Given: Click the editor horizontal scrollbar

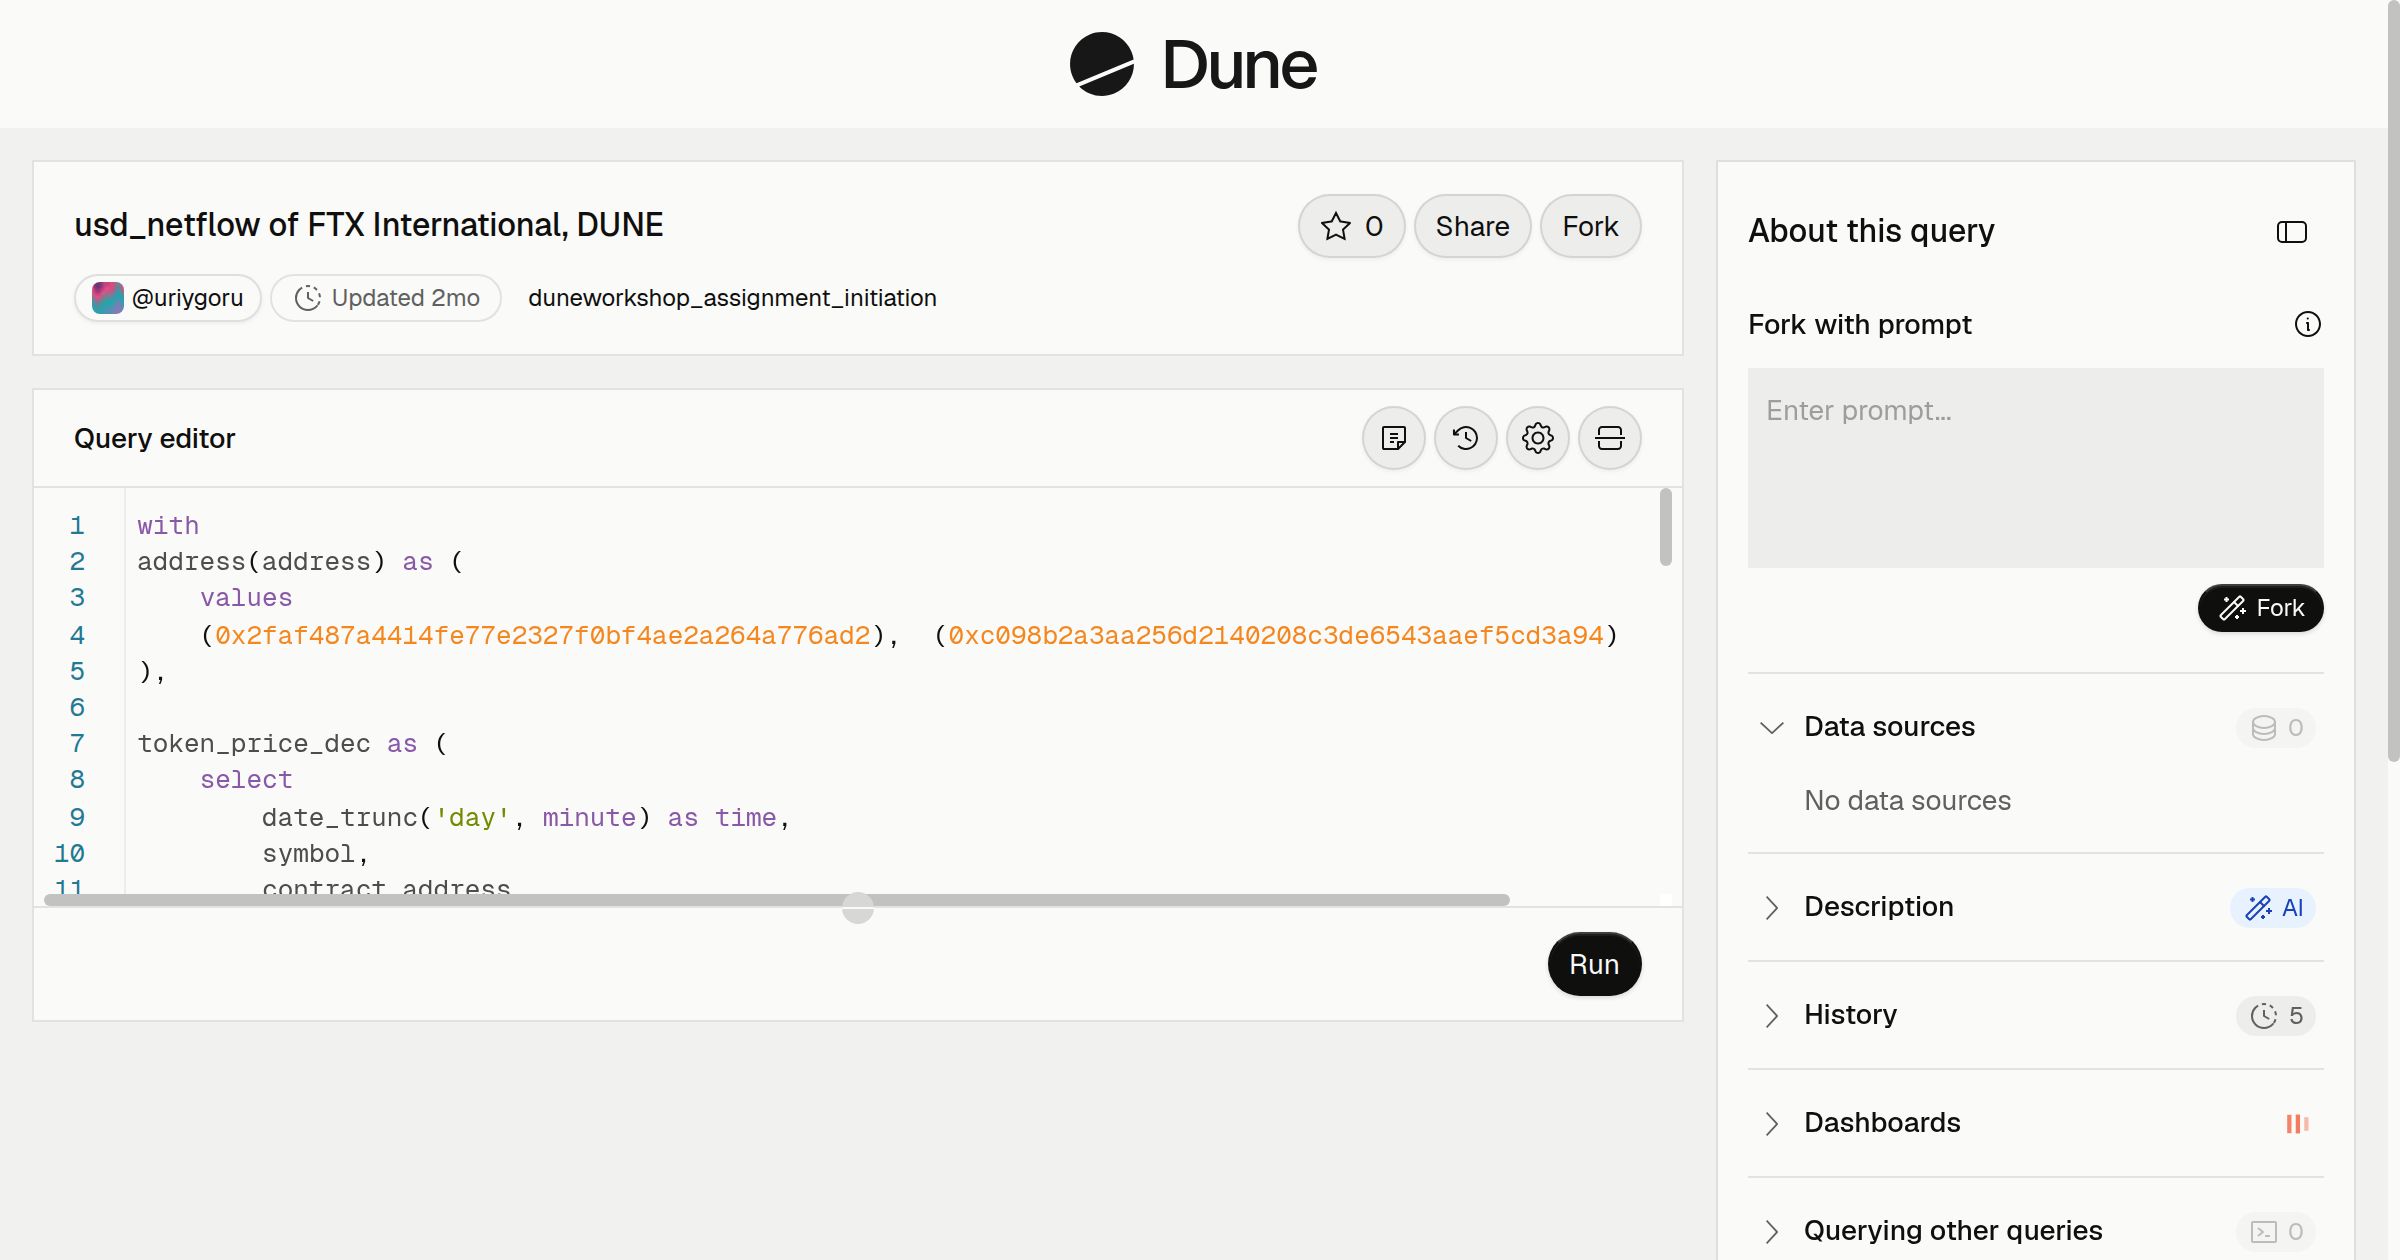Looking at the screenshot, I should click(777, 900).
